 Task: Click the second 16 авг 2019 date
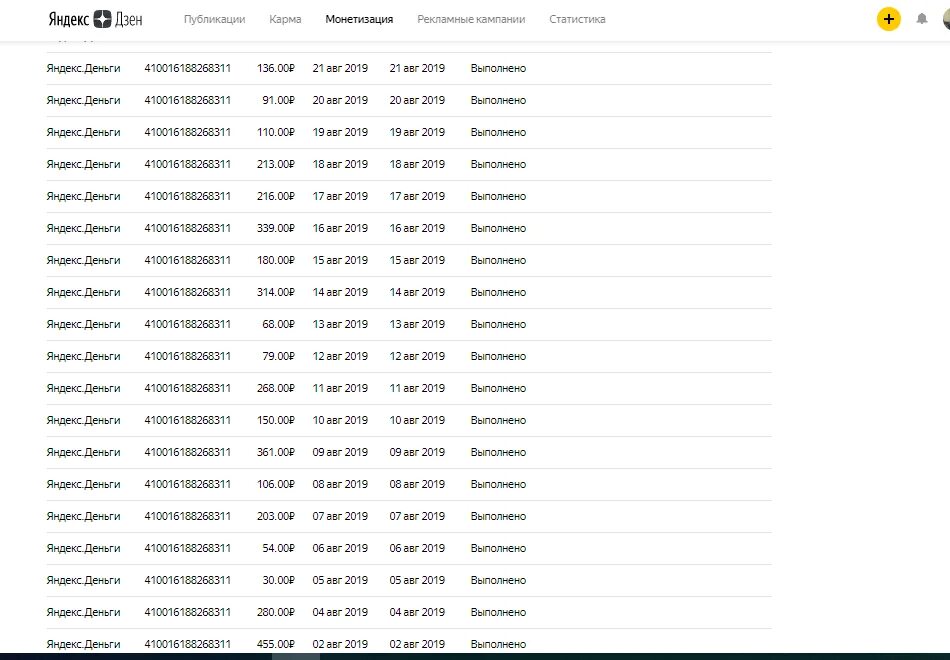pyautogui.click(x=417, y=228)
